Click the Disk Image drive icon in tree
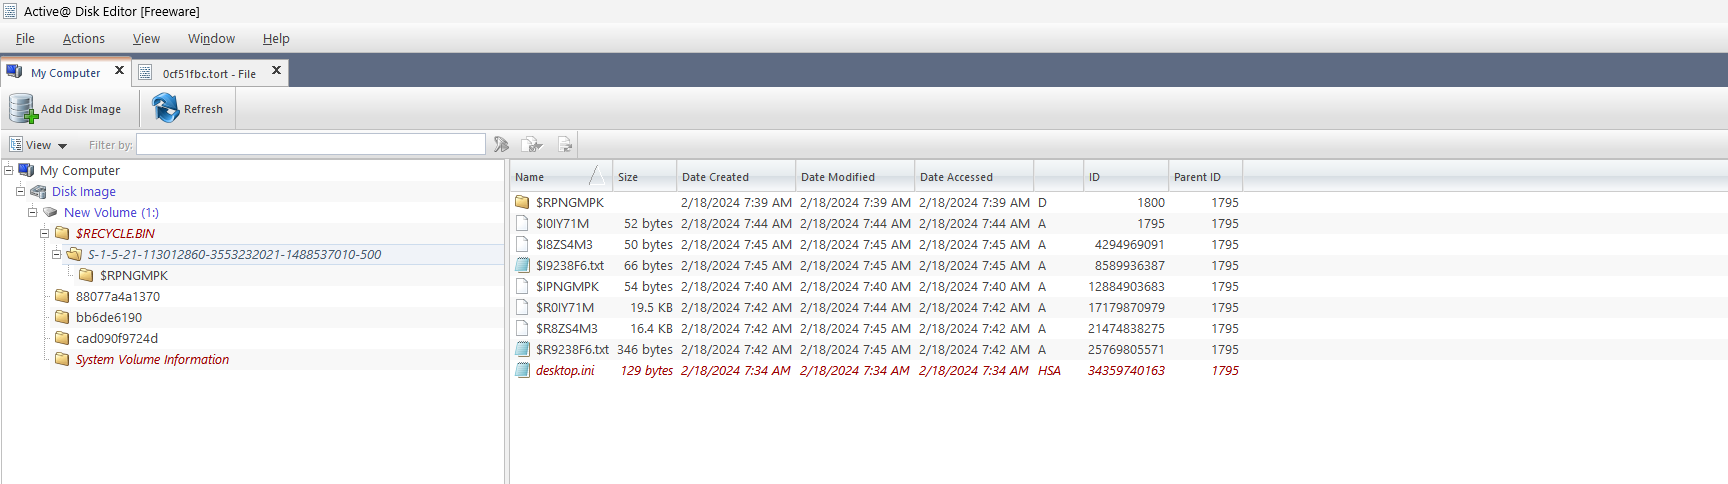 [x=38, y=192]
